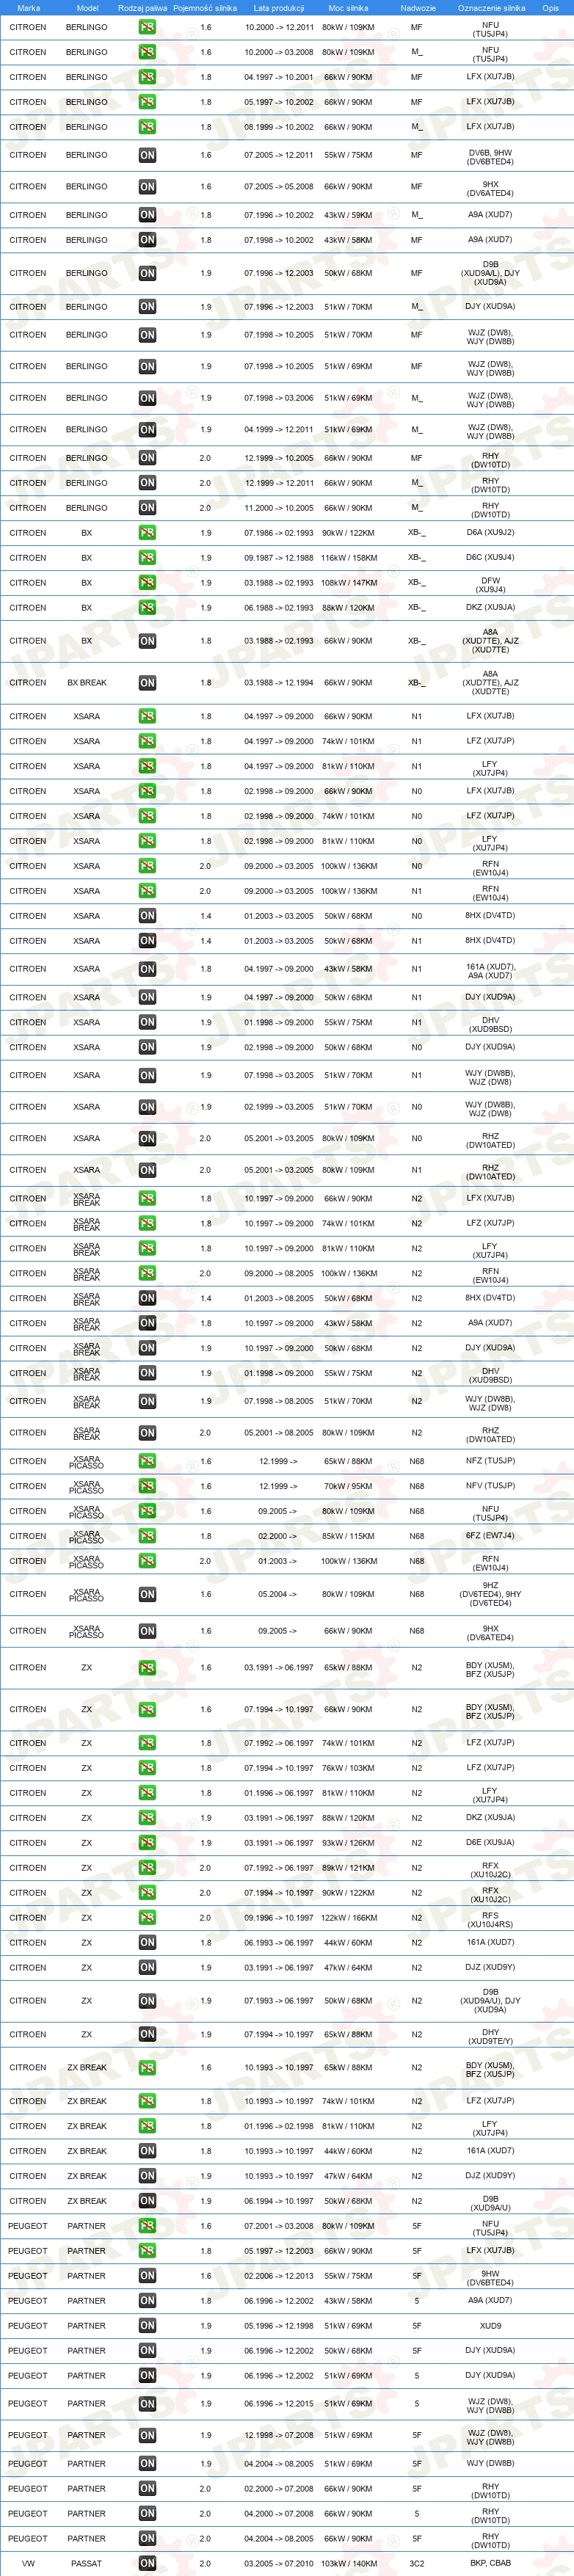Screen dimensions: 574x2576
Task: Click petrol icon in Berlingo 10.2000 -> 12.2011 row
Action: pyautogui.click(x=147, y=27)
